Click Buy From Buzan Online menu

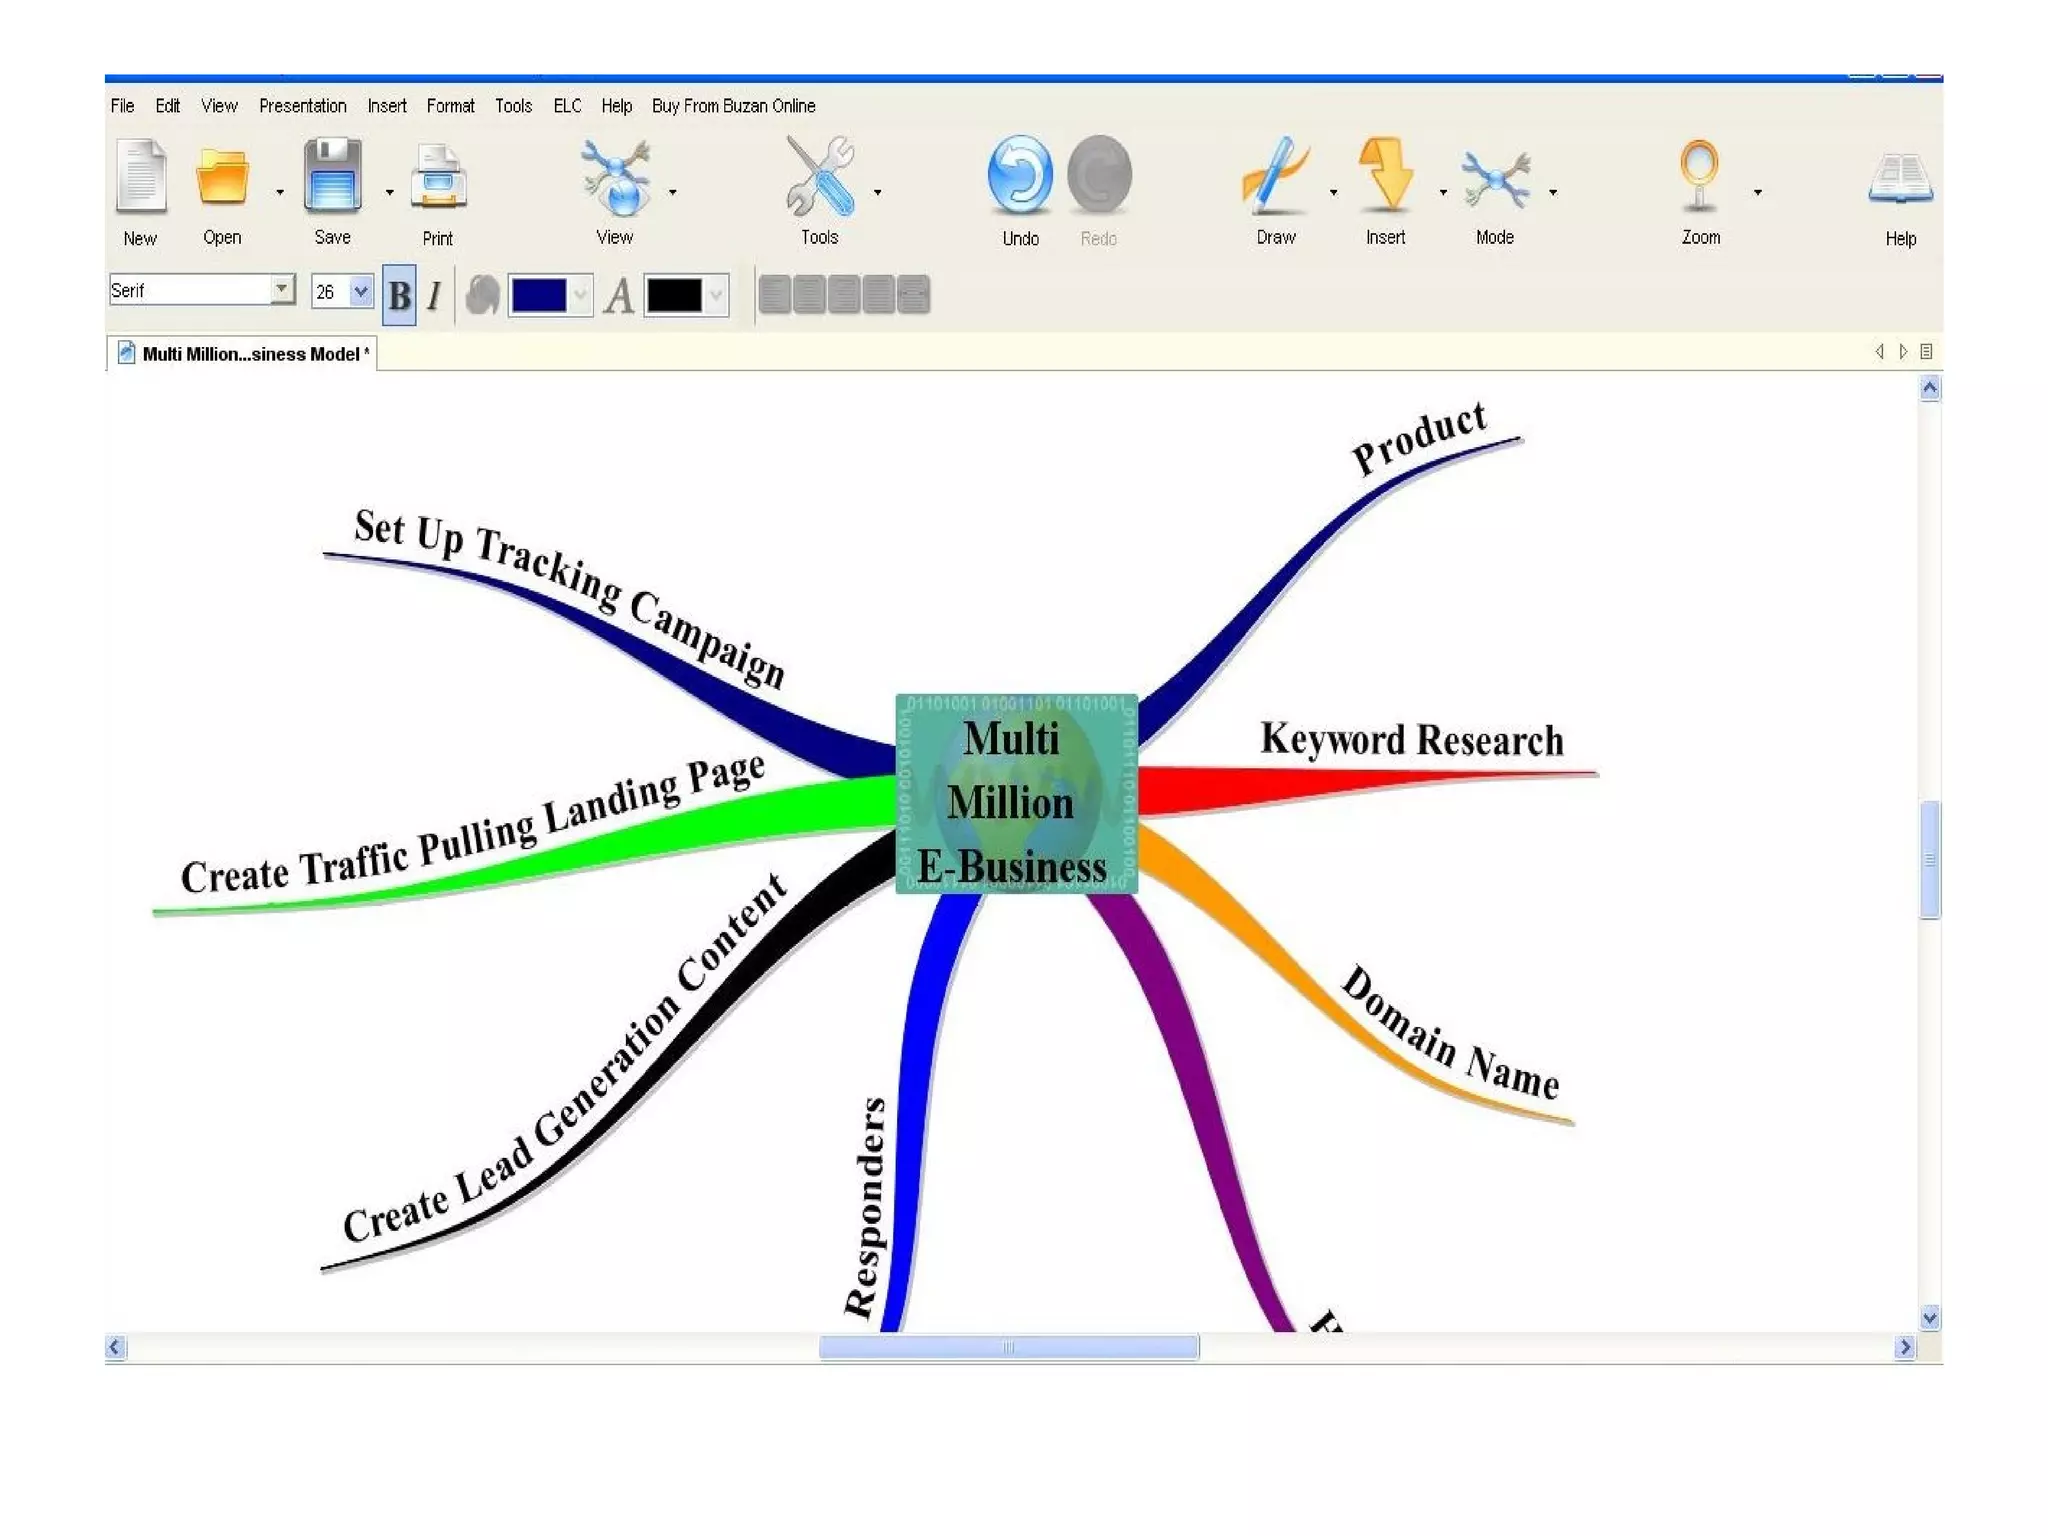pyautogui.click(x=733, y=106)
